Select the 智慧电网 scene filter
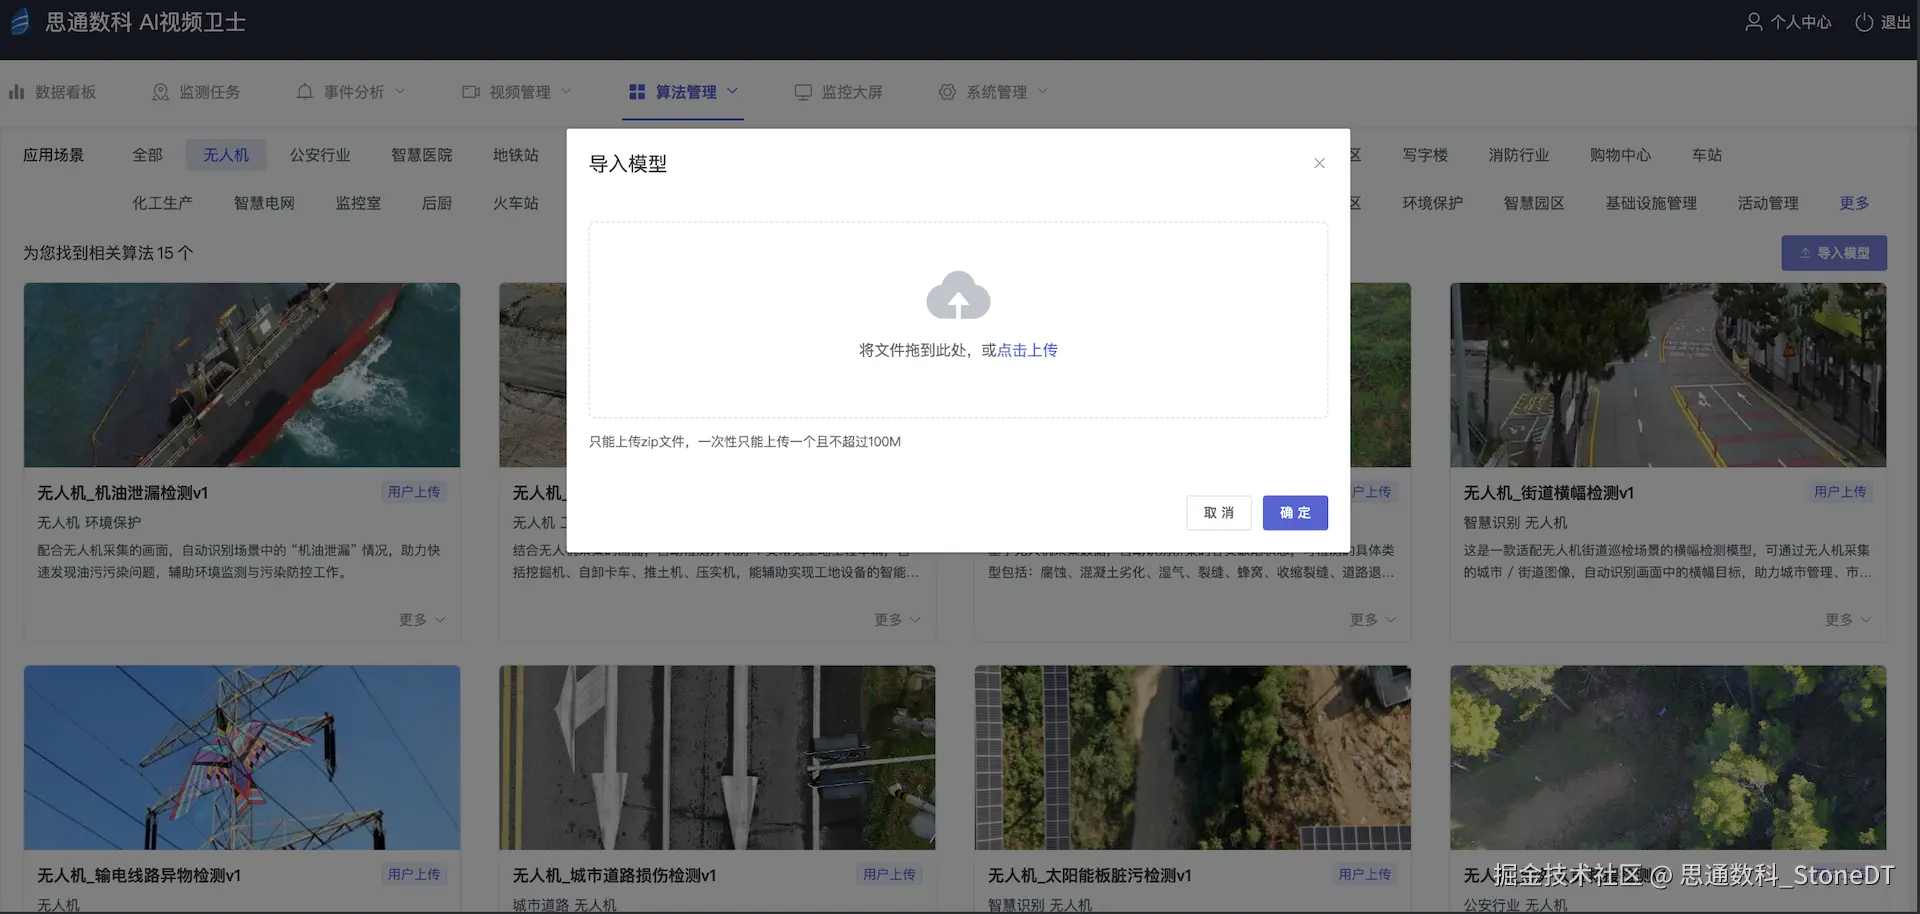This screenshot has width=1920, height=914. 265,203
